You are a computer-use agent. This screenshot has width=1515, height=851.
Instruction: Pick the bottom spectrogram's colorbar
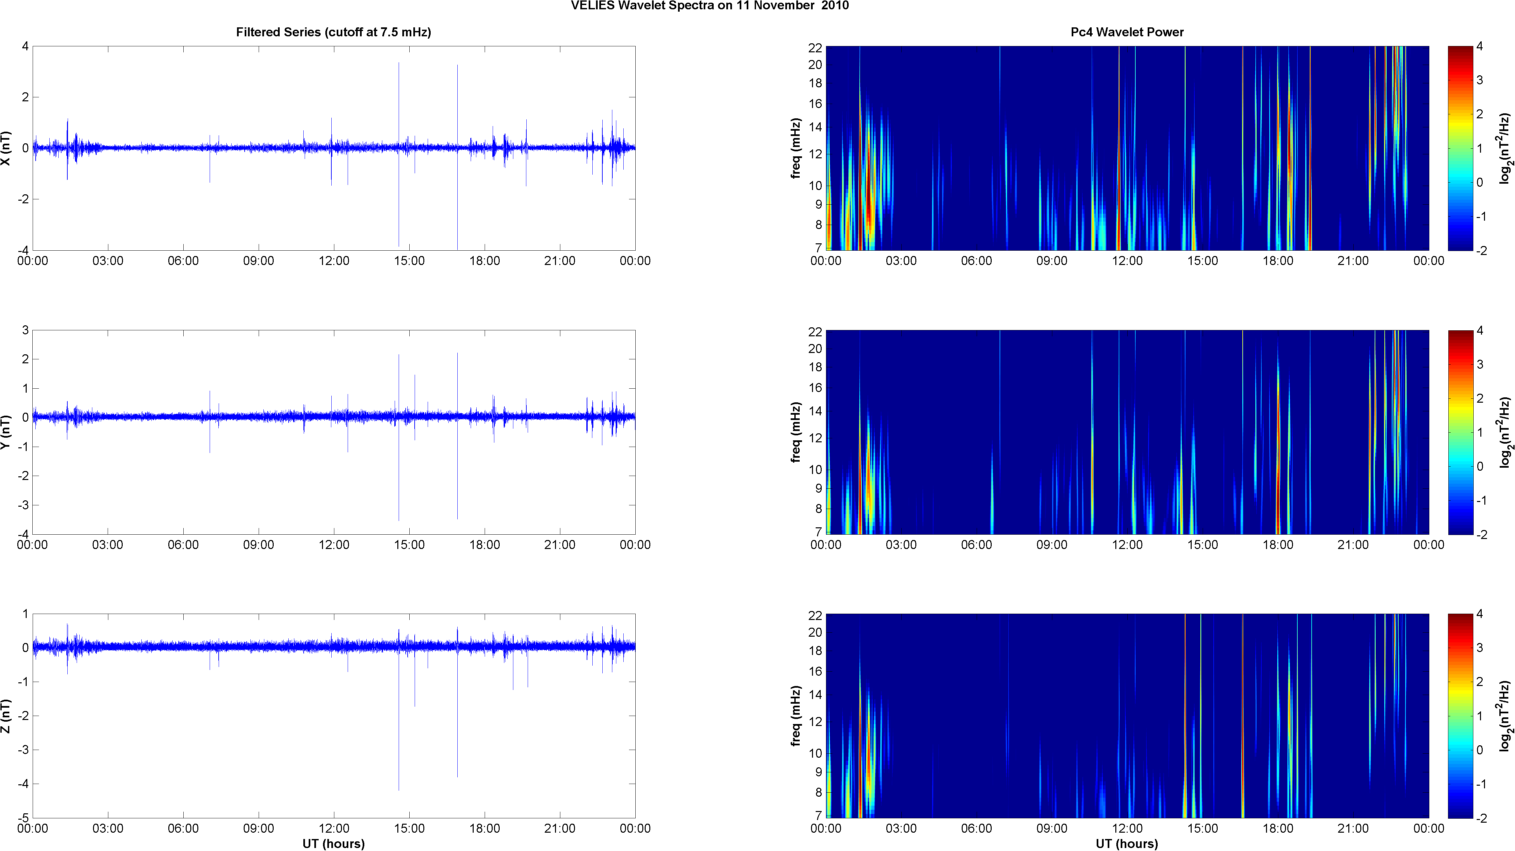coord(1460,716)
